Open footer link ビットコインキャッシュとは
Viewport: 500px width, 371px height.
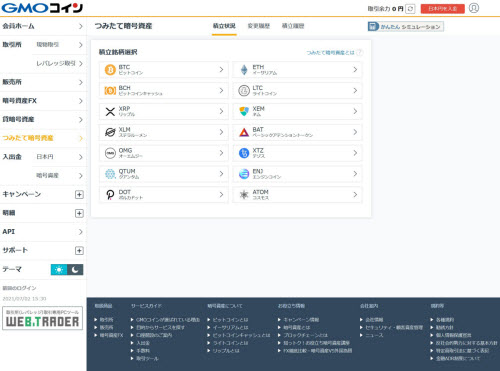(241, 335)
